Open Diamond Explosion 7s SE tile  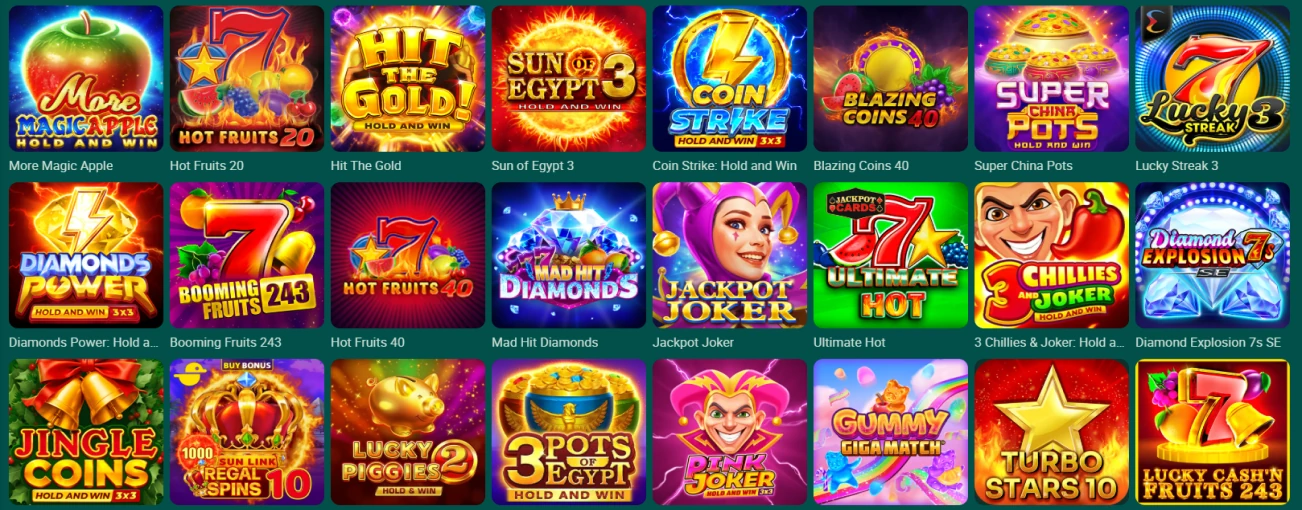tap(1213, 255)
